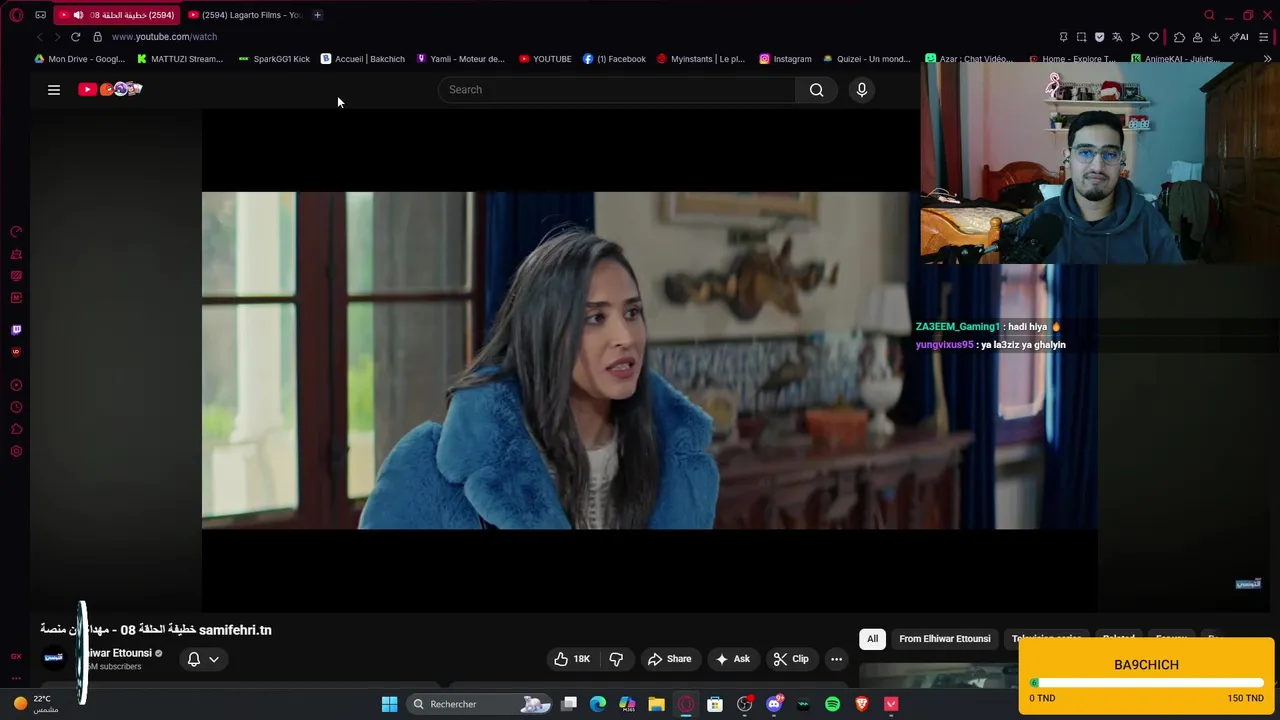1280x720 pixels.
Task: Open the Twitch icon in Opera sidebar
Action: point(16,330)
